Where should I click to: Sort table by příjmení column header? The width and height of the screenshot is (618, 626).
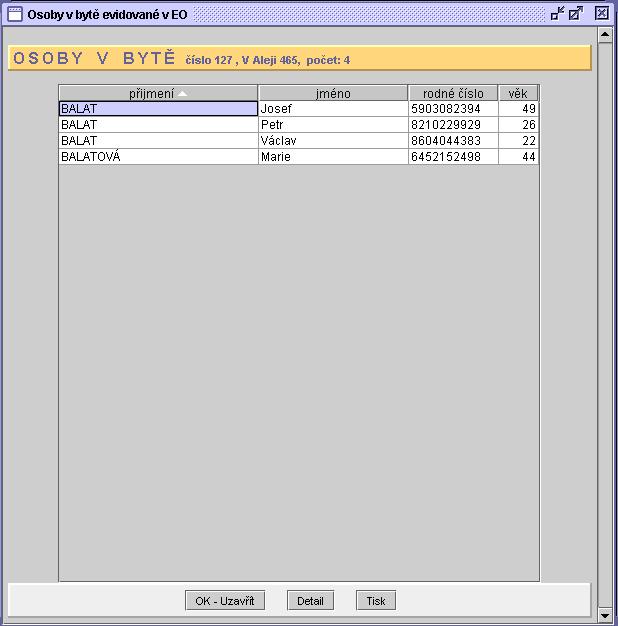(158, 93)
